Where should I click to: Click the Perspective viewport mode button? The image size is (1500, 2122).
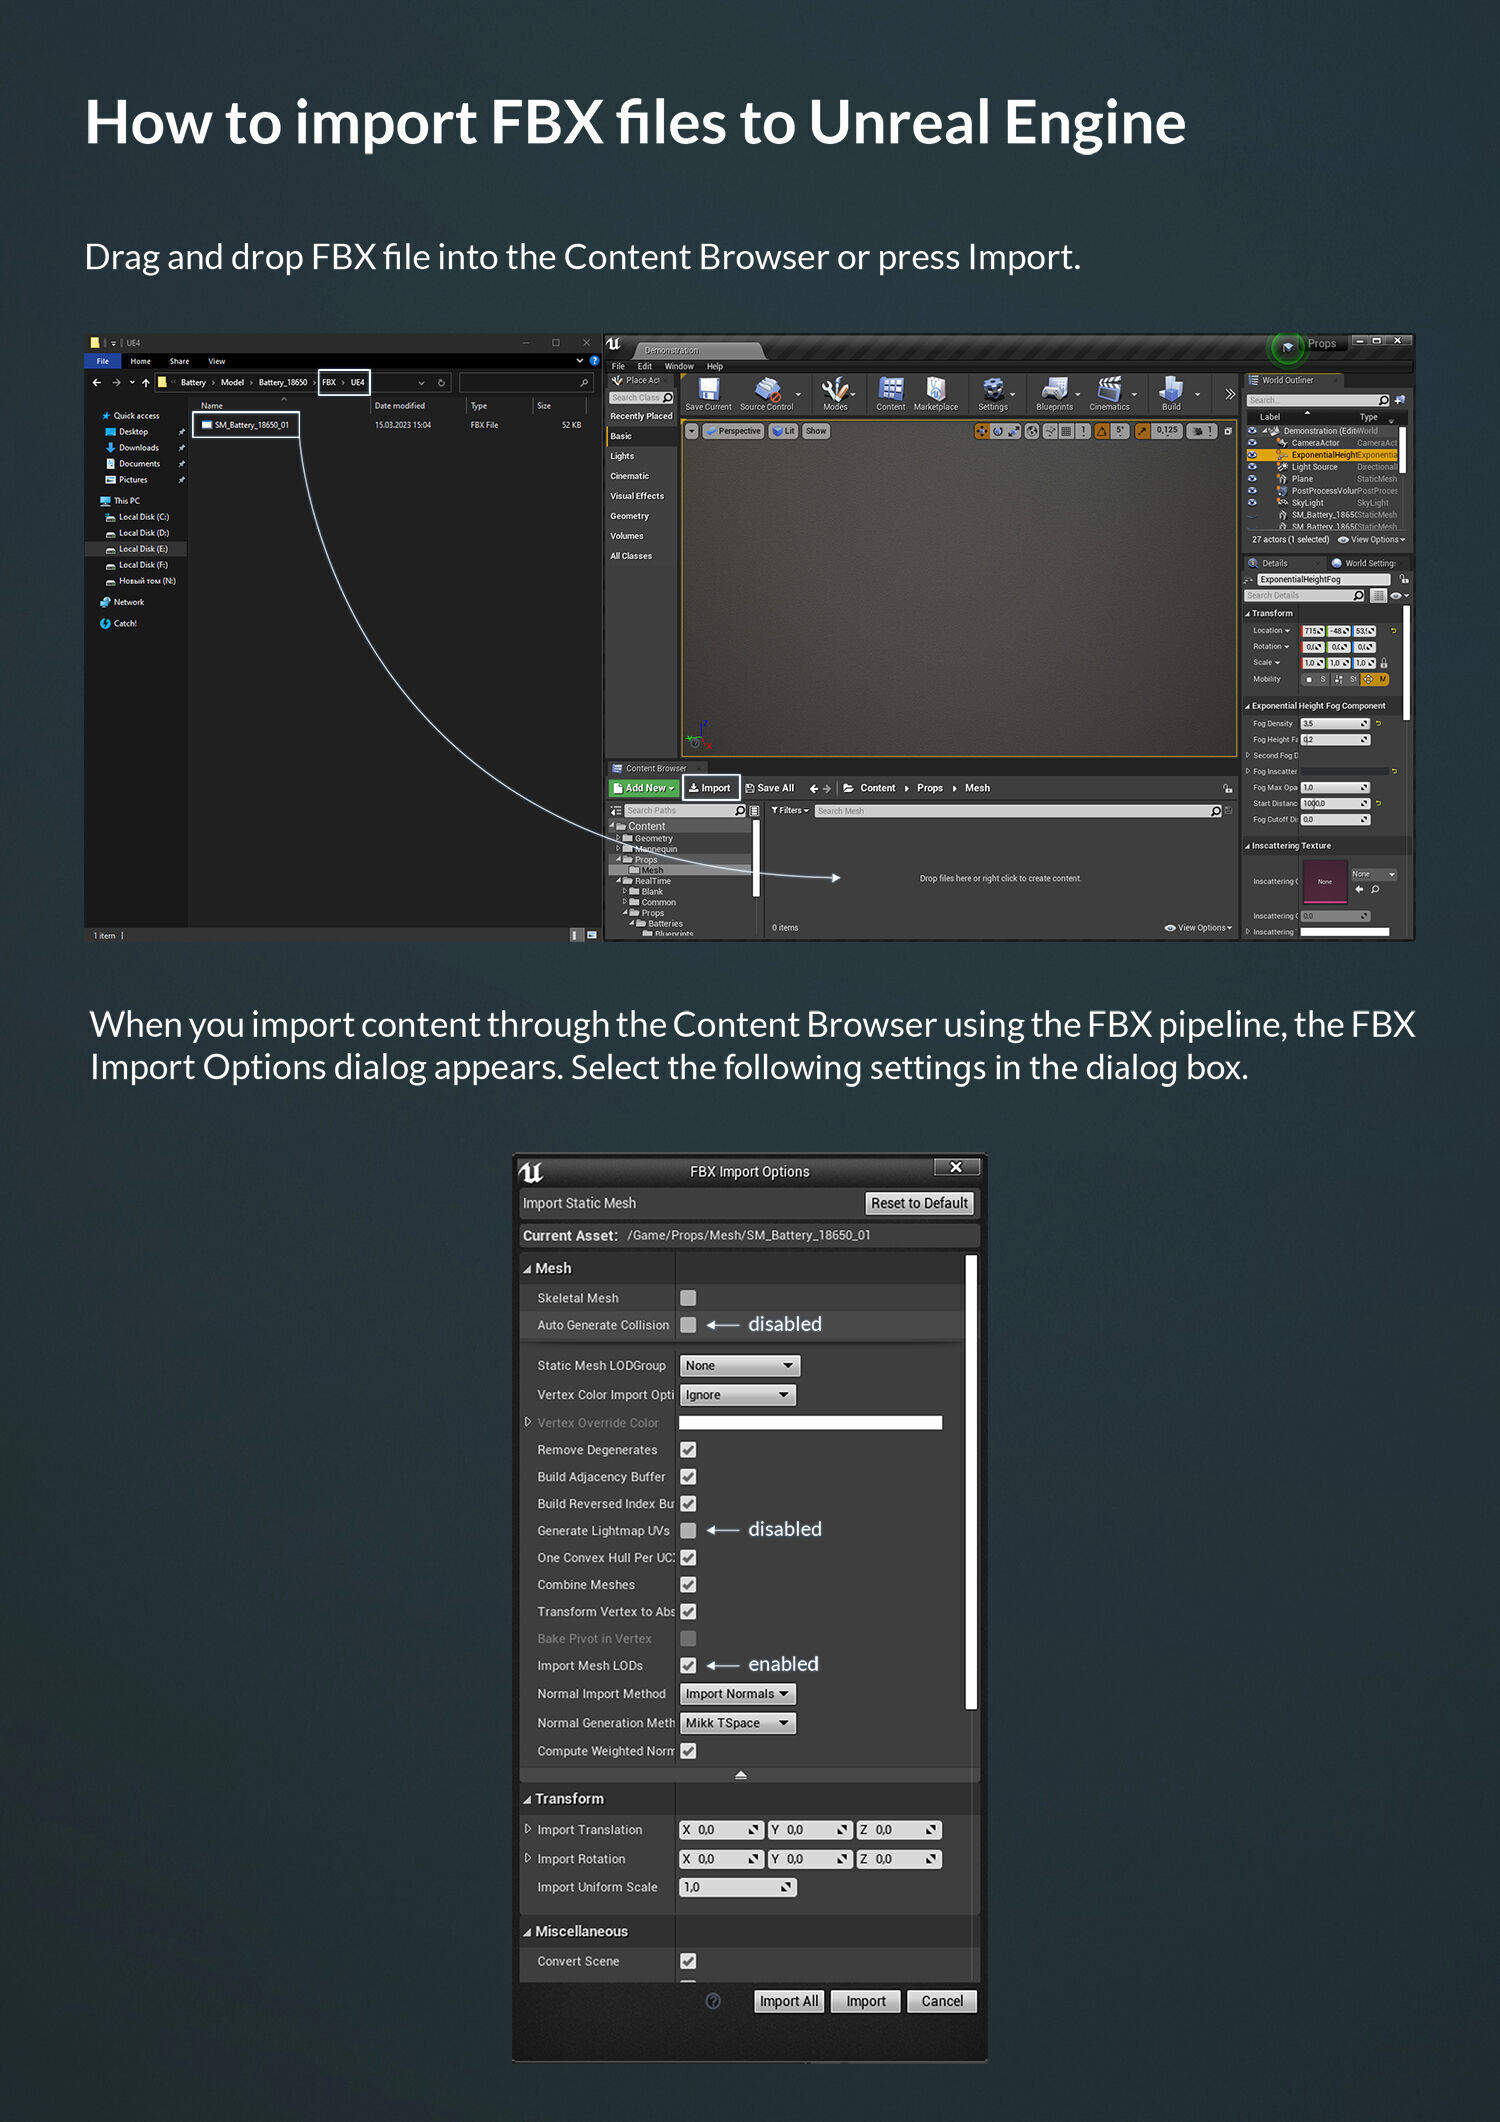(733, 431)
